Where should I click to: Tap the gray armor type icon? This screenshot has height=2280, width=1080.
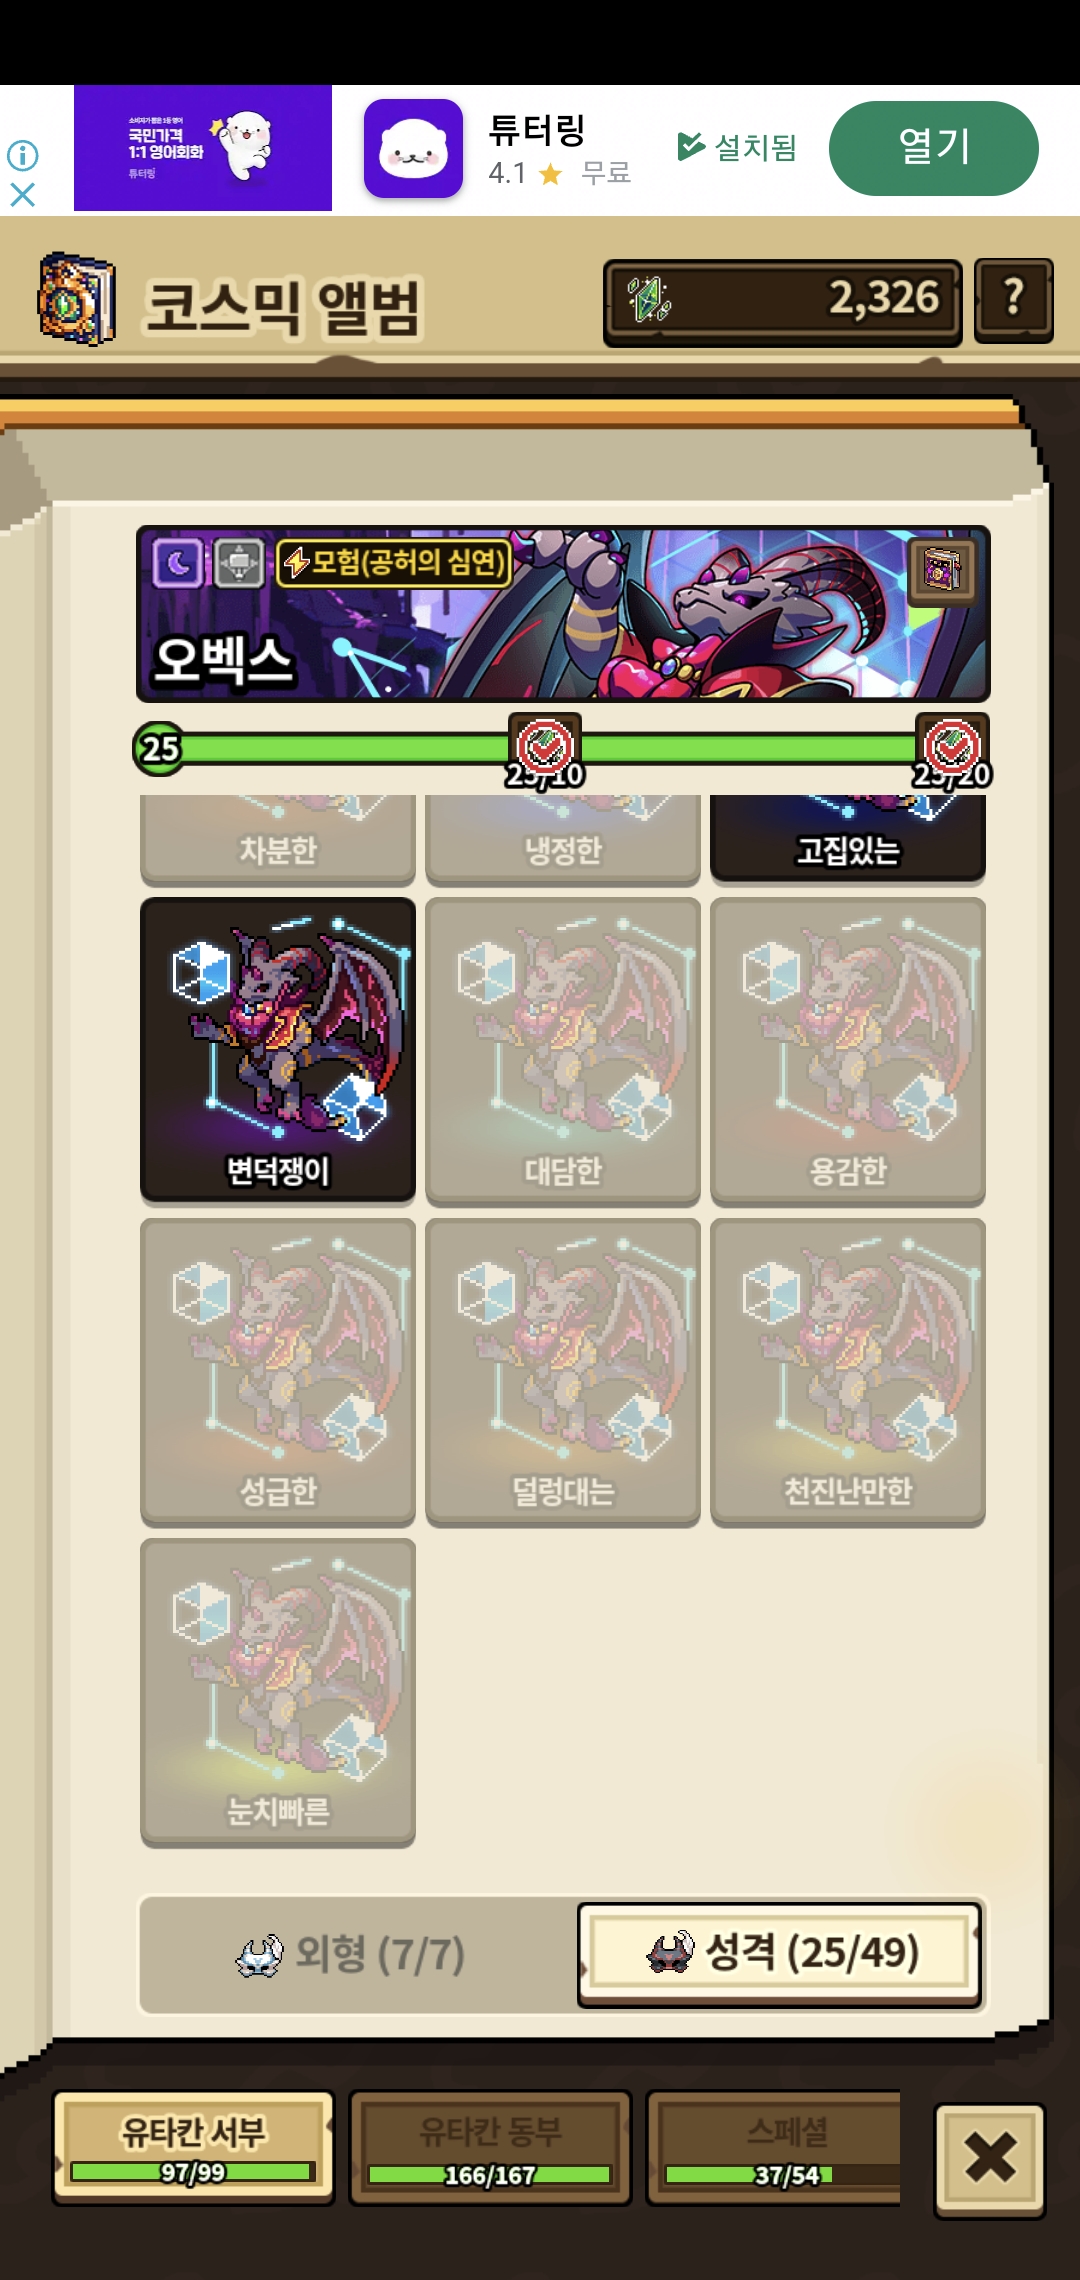click(238, 563)
